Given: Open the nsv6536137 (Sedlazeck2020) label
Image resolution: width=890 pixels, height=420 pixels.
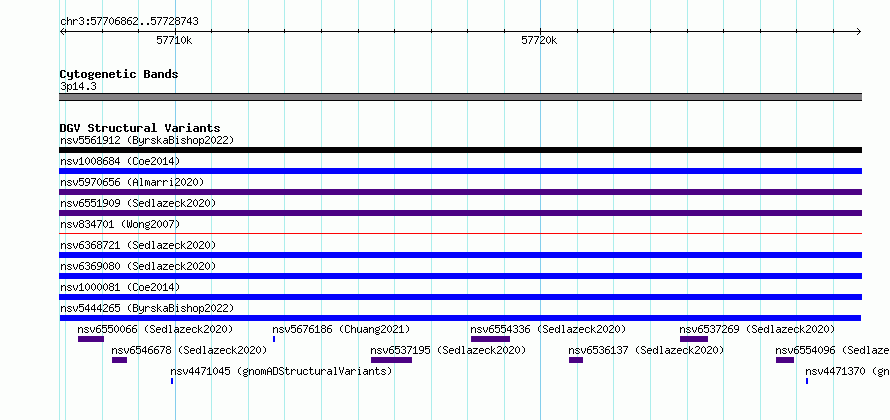Looking at the screenshot, I should coord(646,350).
